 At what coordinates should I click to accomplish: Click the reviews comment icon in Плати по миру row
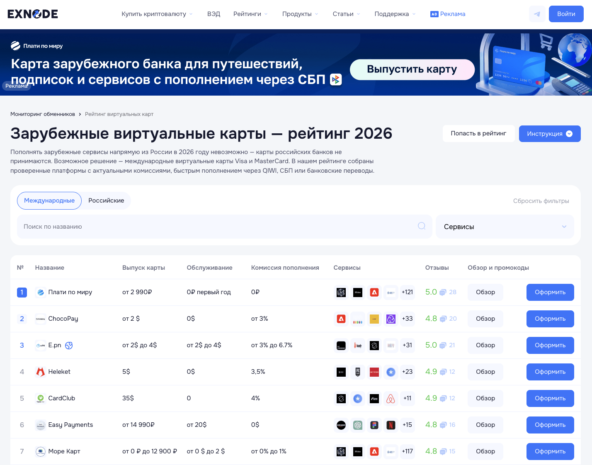pyautogui.click(x=443, y=292)
